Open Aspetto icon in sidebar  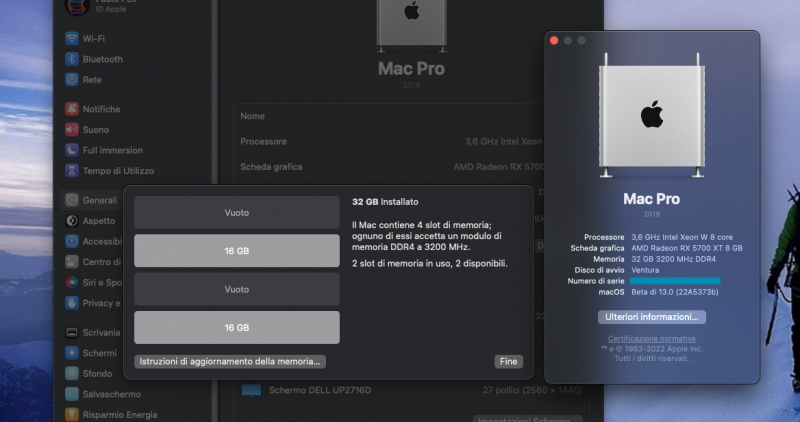[x=72, y=220]
